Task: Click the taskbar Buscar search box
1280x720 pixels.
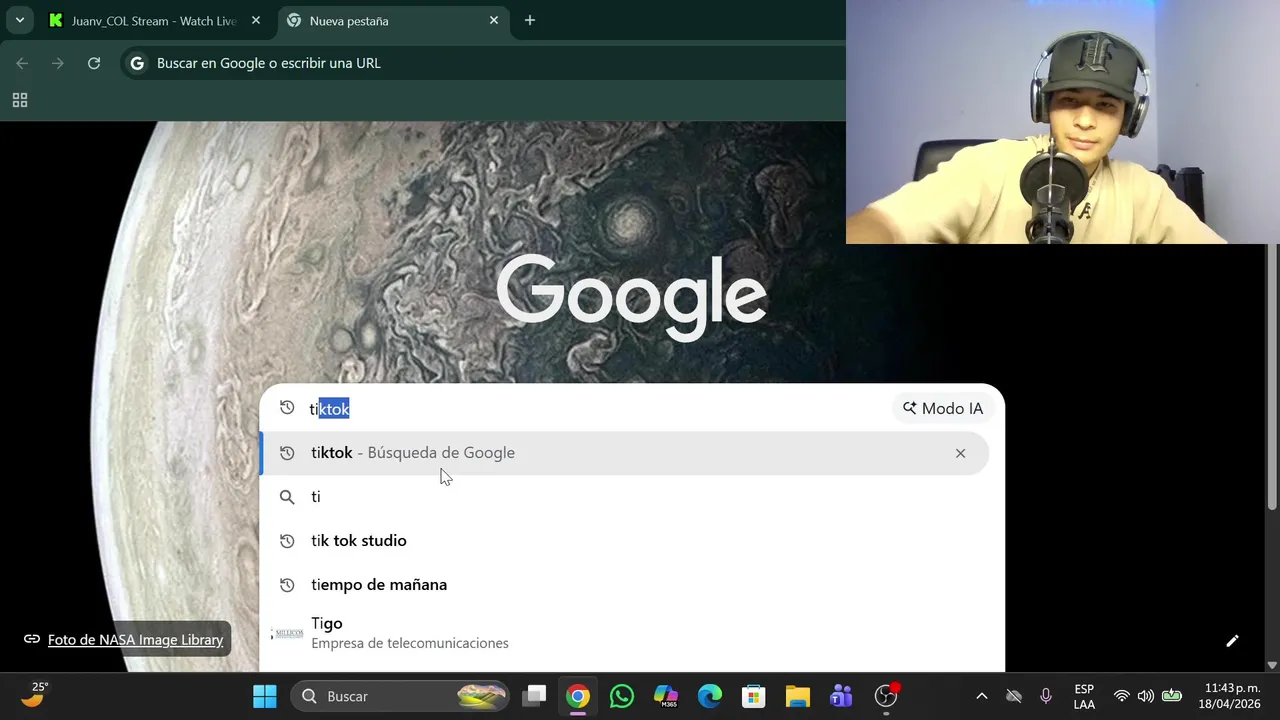Action: (x=400, y=696)
